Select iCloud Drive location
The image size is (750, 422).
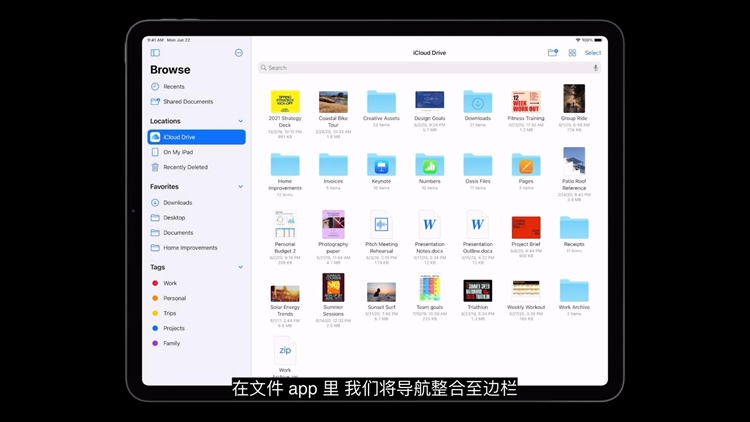click(x=197, y=137)
